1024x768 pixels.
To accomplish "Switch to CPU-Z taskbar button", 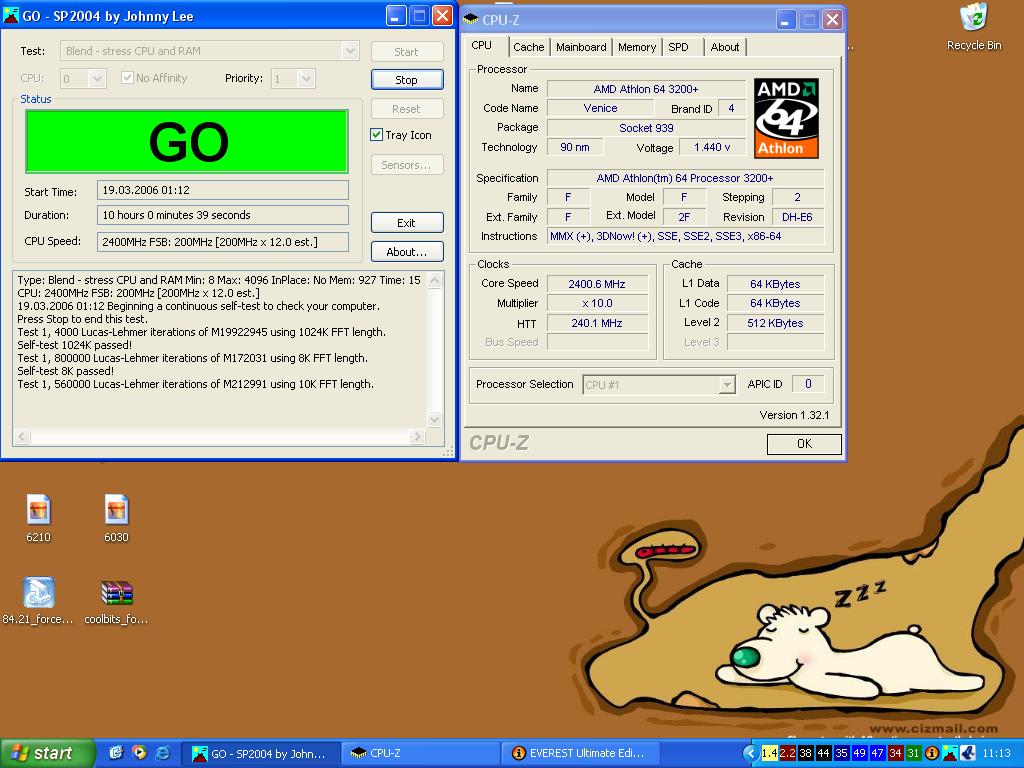I will [x=421, y=754].
